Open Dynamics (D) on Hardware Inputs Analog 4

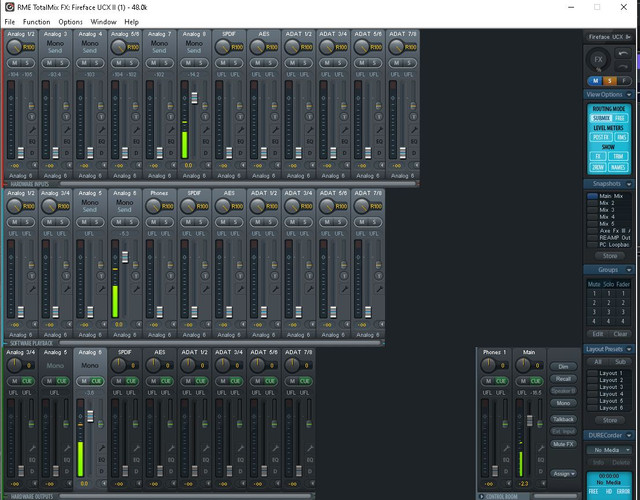pos(101,153)
